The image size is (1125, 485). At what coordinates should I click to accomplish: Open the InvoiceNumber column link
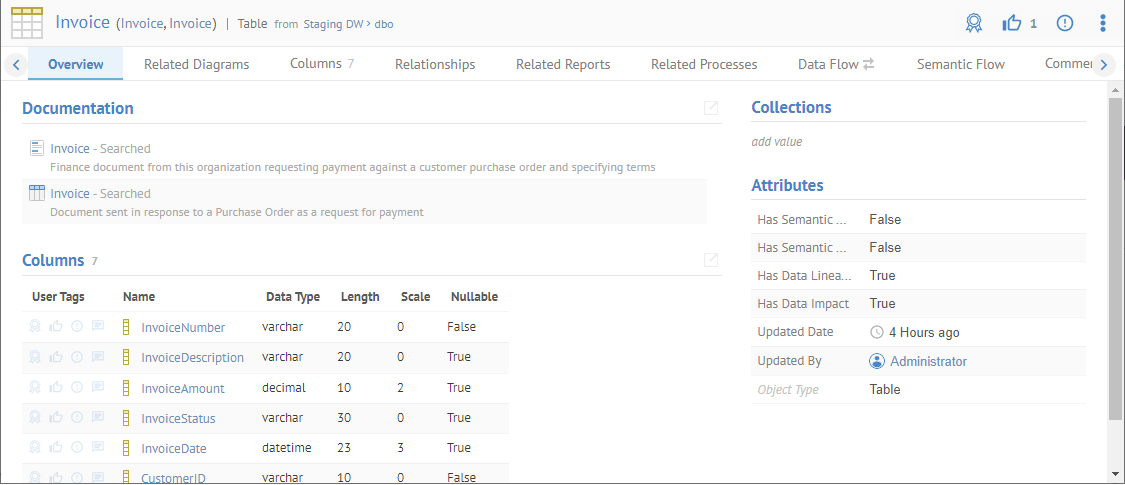(x=183, y=328)
